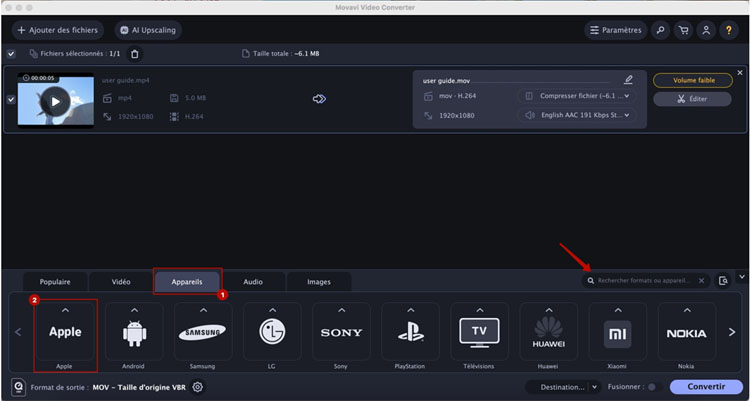Clear the format search field with X

[x=702, y=281]
